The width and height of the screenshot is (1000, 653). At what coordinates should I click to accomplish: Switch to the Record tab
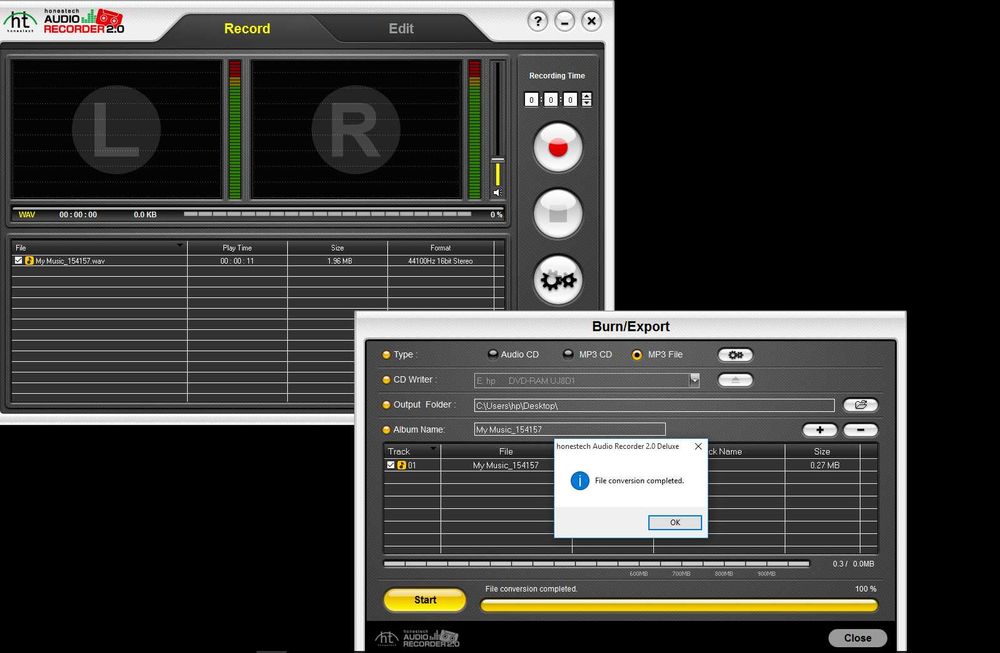(247, 29)
